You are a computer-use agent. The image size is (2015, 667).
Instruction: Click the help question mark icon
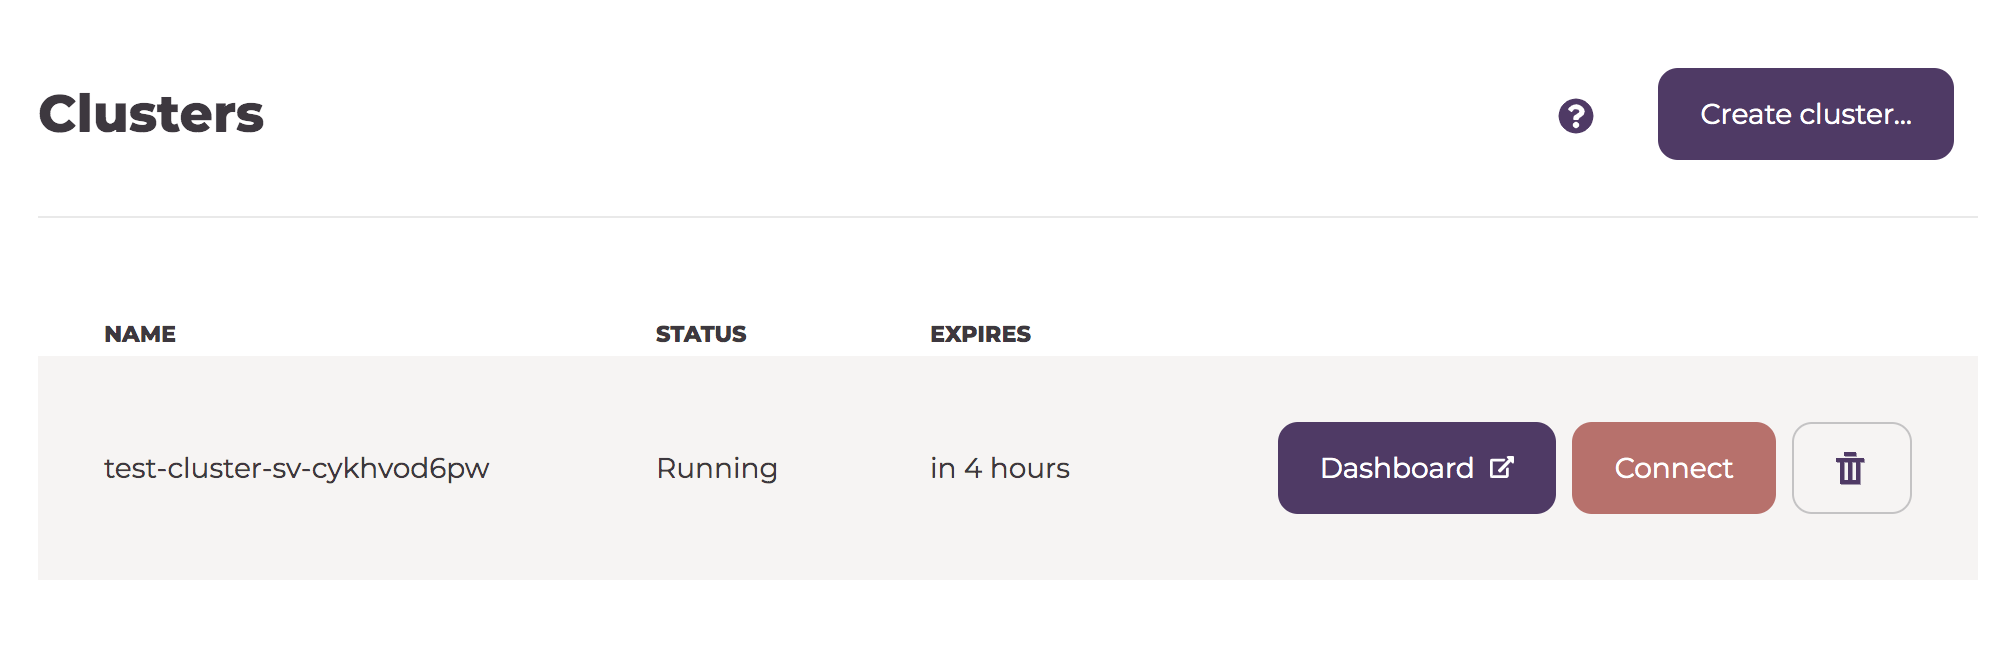(x=1575, y=117)
